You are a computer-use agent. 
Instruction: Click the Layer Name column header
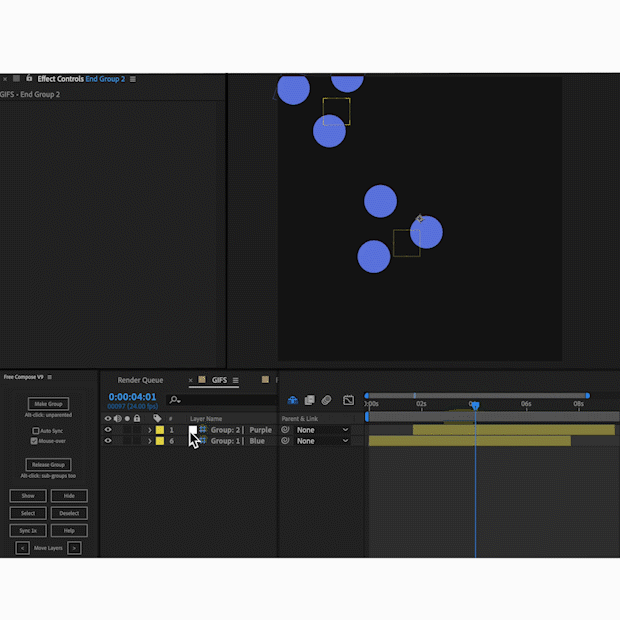click(206, 418)
